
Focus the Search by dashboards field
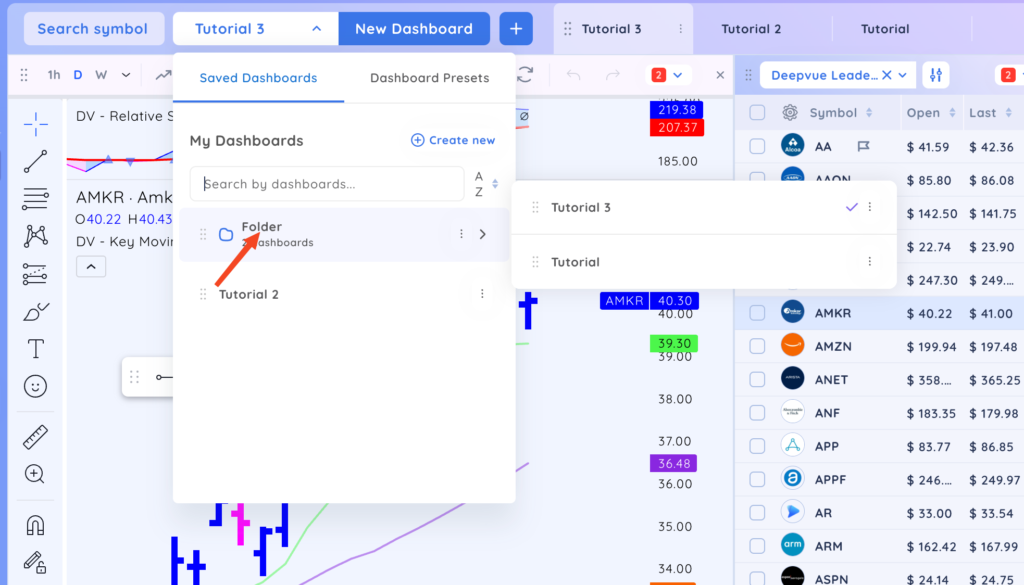pyautogui.click(x=327, y=184)
